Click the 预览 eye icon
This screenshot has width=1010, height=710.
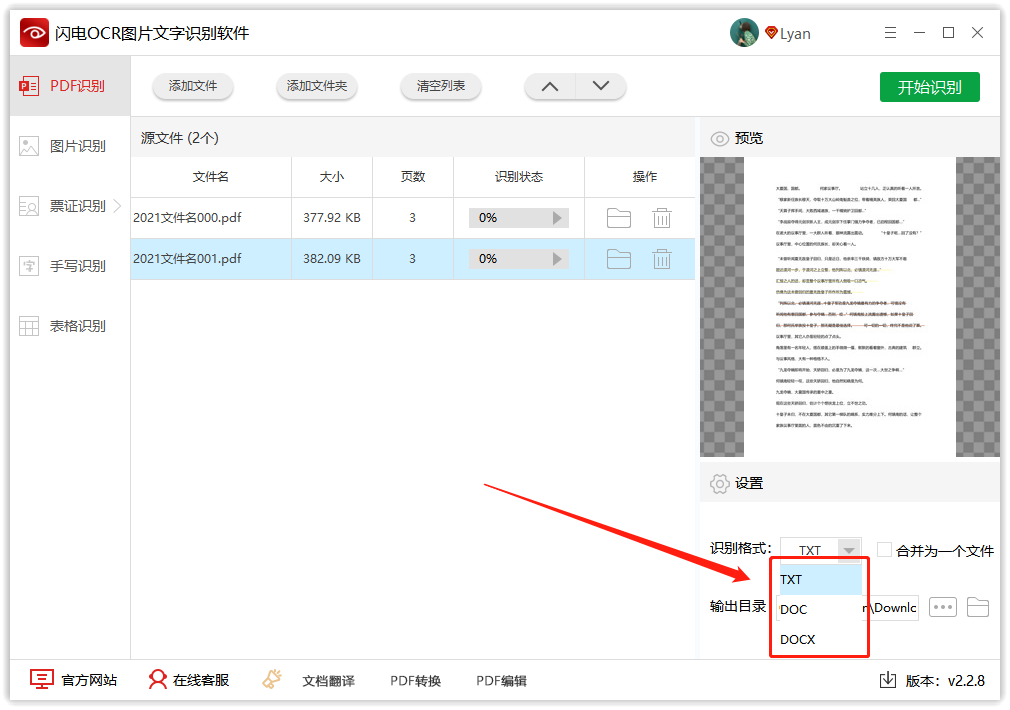719,139
